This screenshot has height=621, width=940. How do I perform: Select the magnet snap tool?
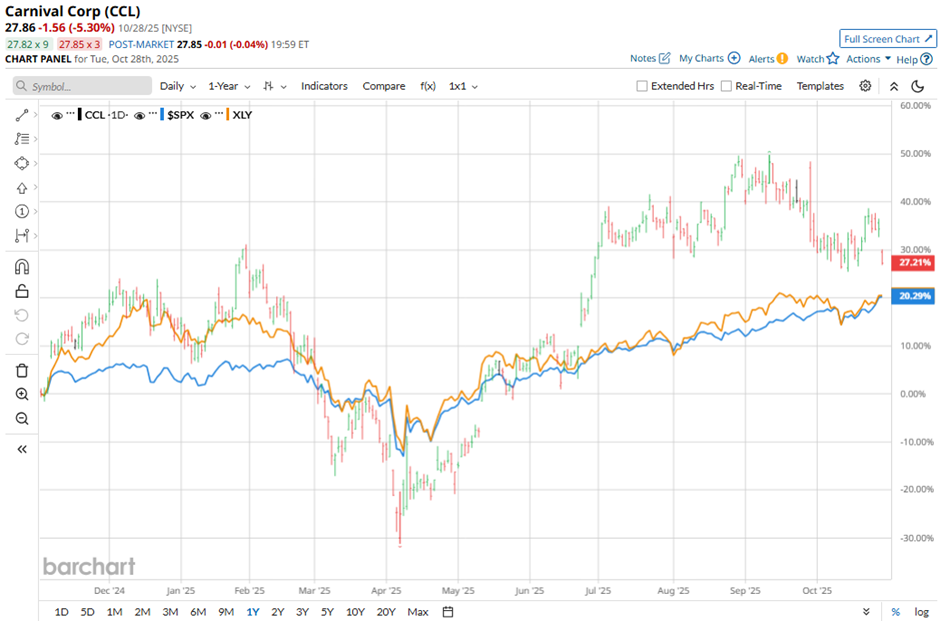coord(22,267)
